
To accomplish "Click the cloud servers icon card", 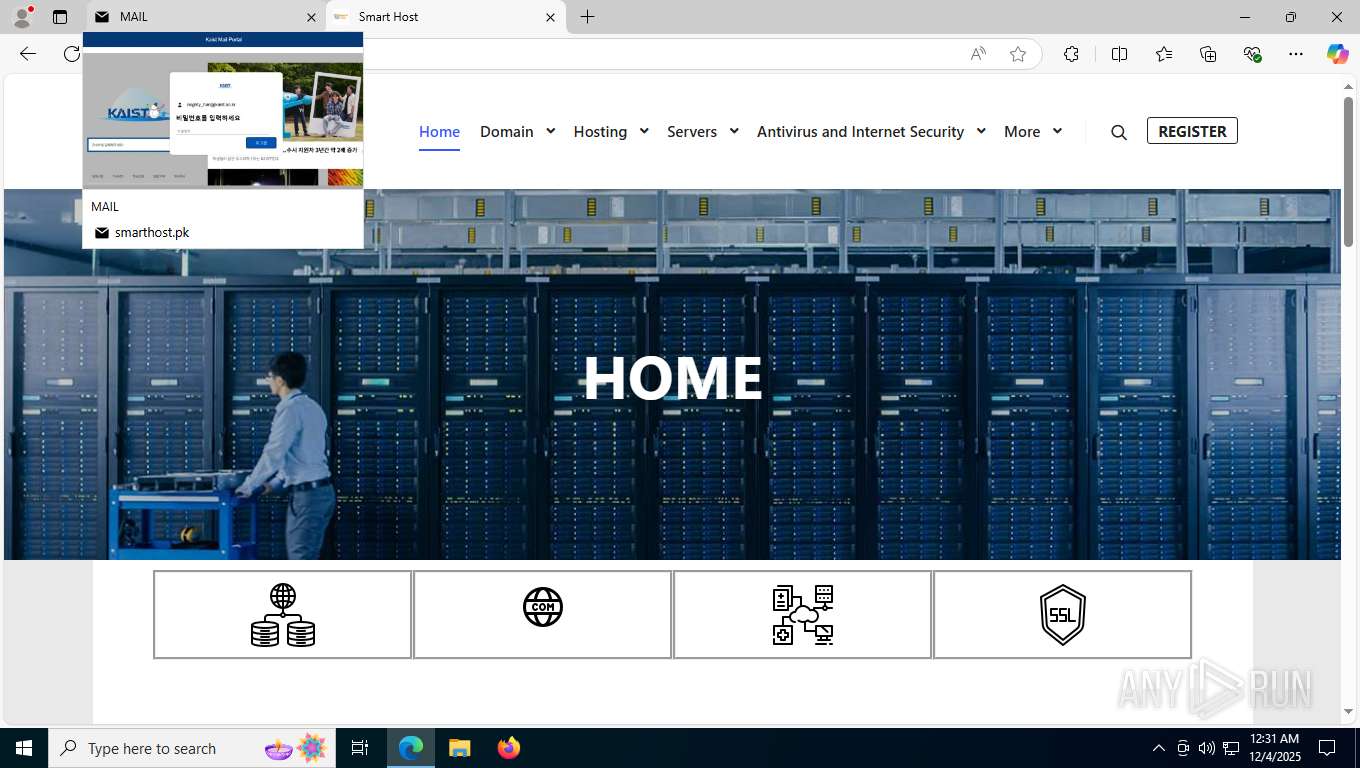I will click(x=803, y=615).
